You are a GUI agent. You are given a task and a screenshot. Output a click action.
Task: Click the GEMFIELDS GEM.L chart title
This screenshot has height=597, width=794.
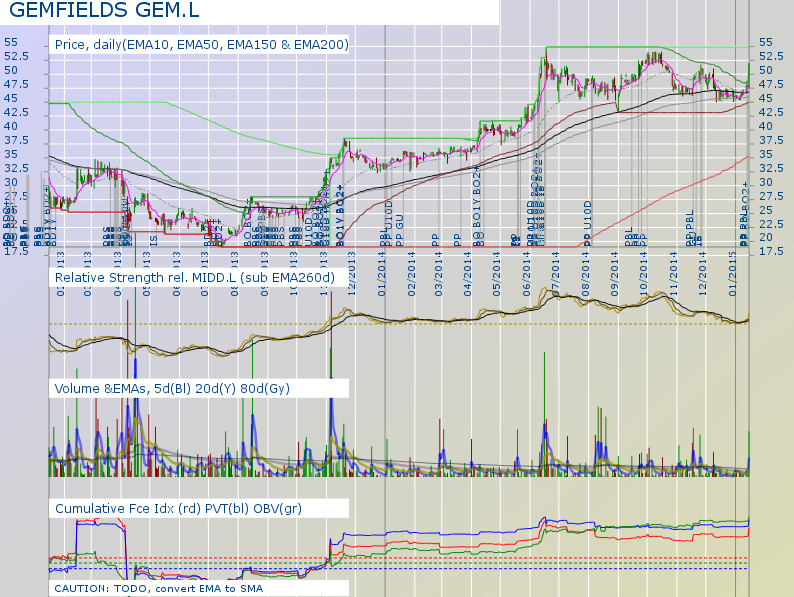104,10
